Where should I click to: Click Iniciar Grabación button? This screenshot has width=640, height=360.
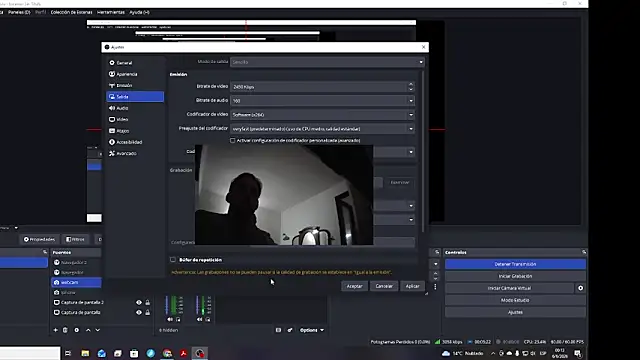515,276
